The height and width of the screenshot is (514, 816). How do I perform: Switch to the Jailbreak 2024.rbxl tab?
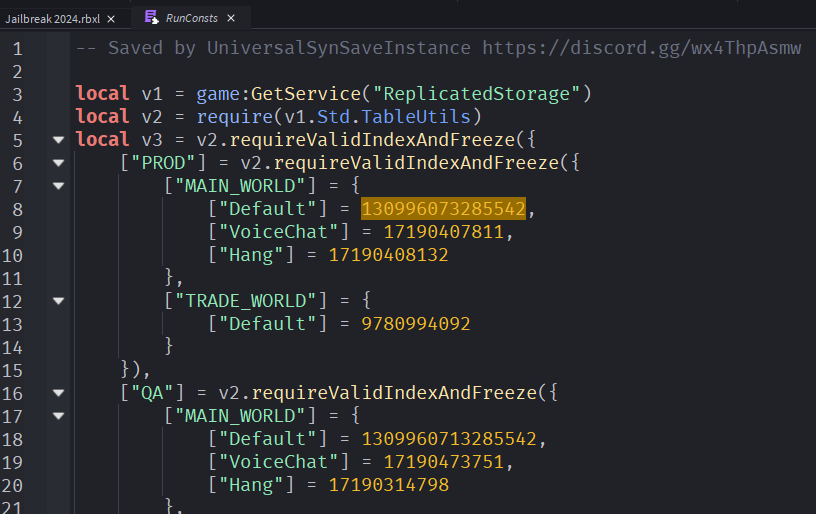[x=53, y=19]
